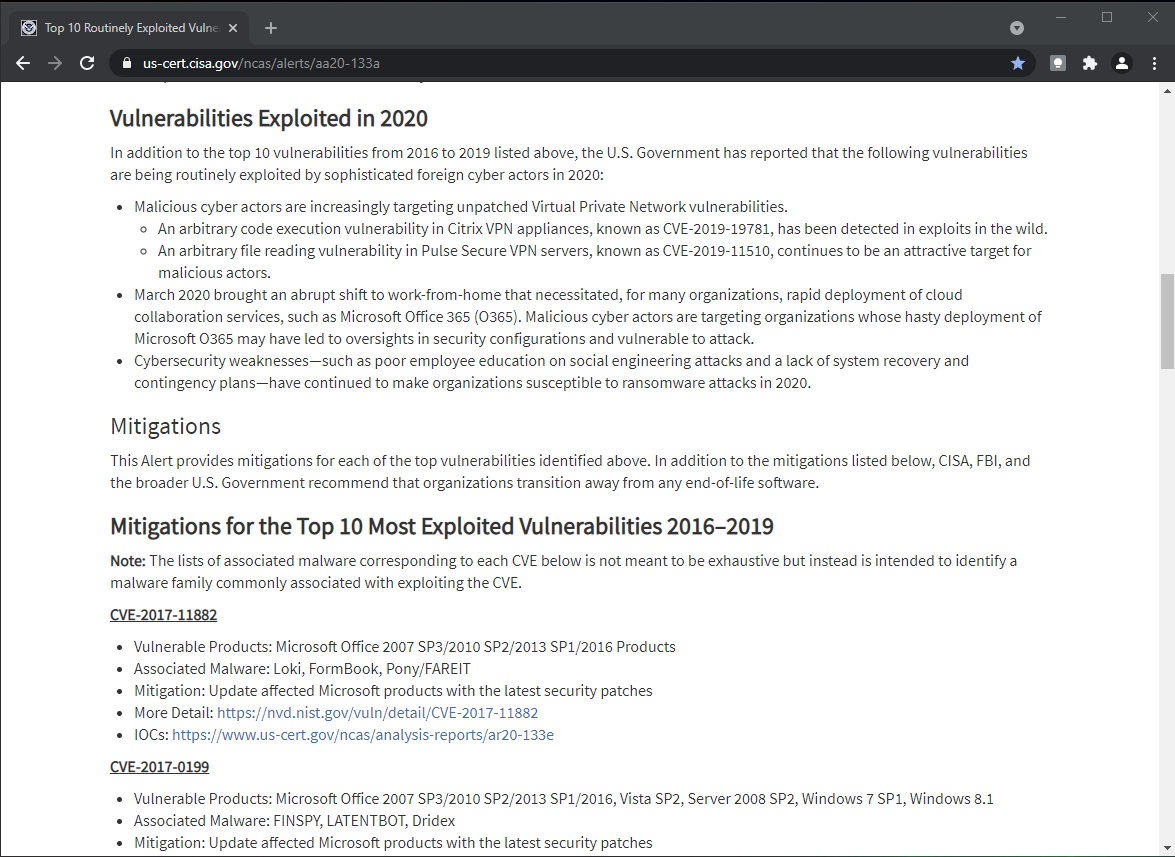This screenshot has width=1175, height=857.
Task: Open a new tab with plus button
Action: click(271, 28)
